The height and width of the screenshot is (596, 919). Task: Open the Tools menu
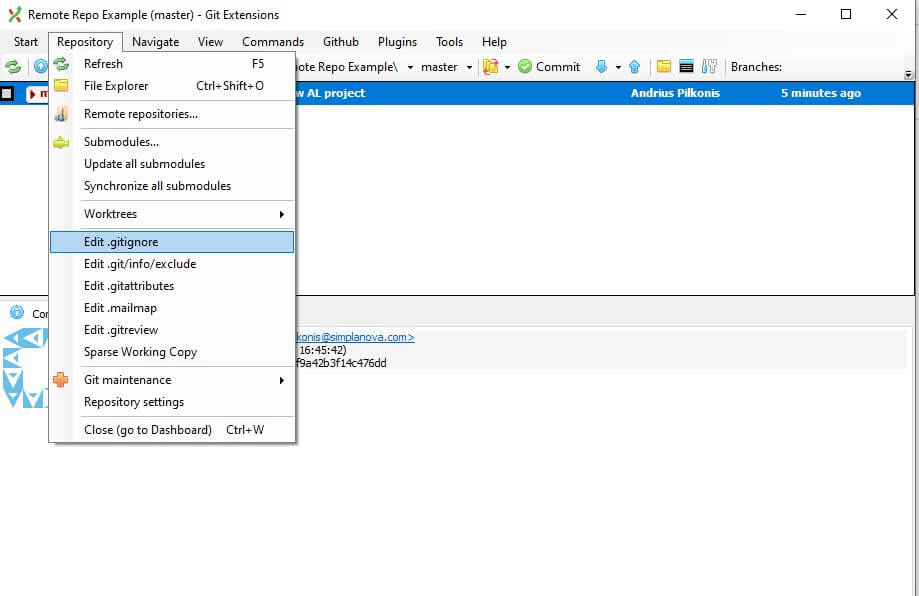click(450, 42)
